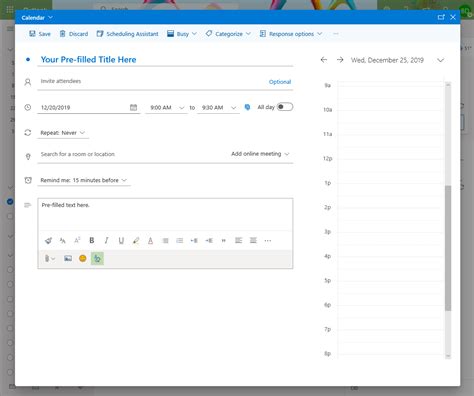Insert pictures inline icon
This screenshot has height=396, width=474.
[x=68, y=258]
